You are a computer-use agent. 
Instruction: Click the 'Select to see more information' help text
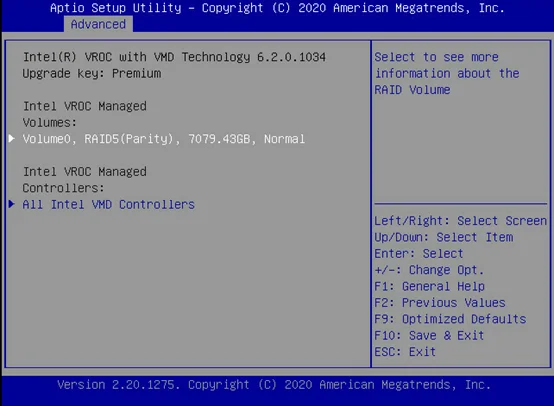(447, 73)
